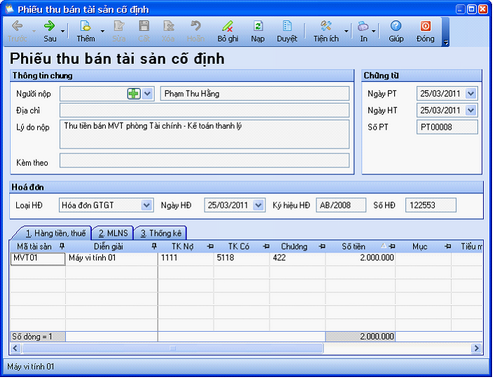This screenshot has height=378, width=493.
Task: Sort by Số tiền column header
Action: tap(353, 247)
